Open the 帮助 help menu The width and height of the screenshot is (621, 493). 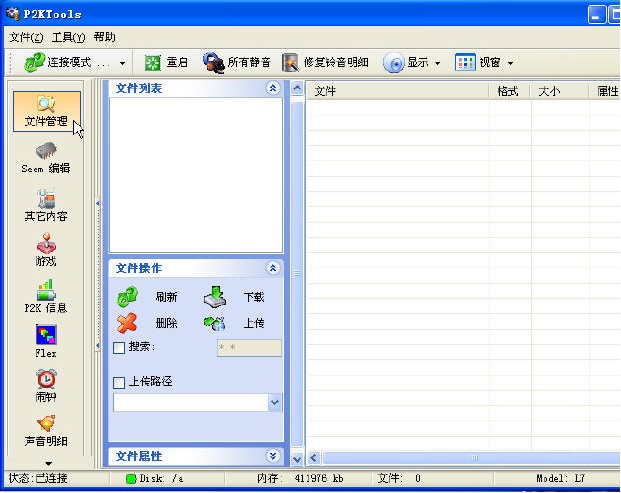105,37
